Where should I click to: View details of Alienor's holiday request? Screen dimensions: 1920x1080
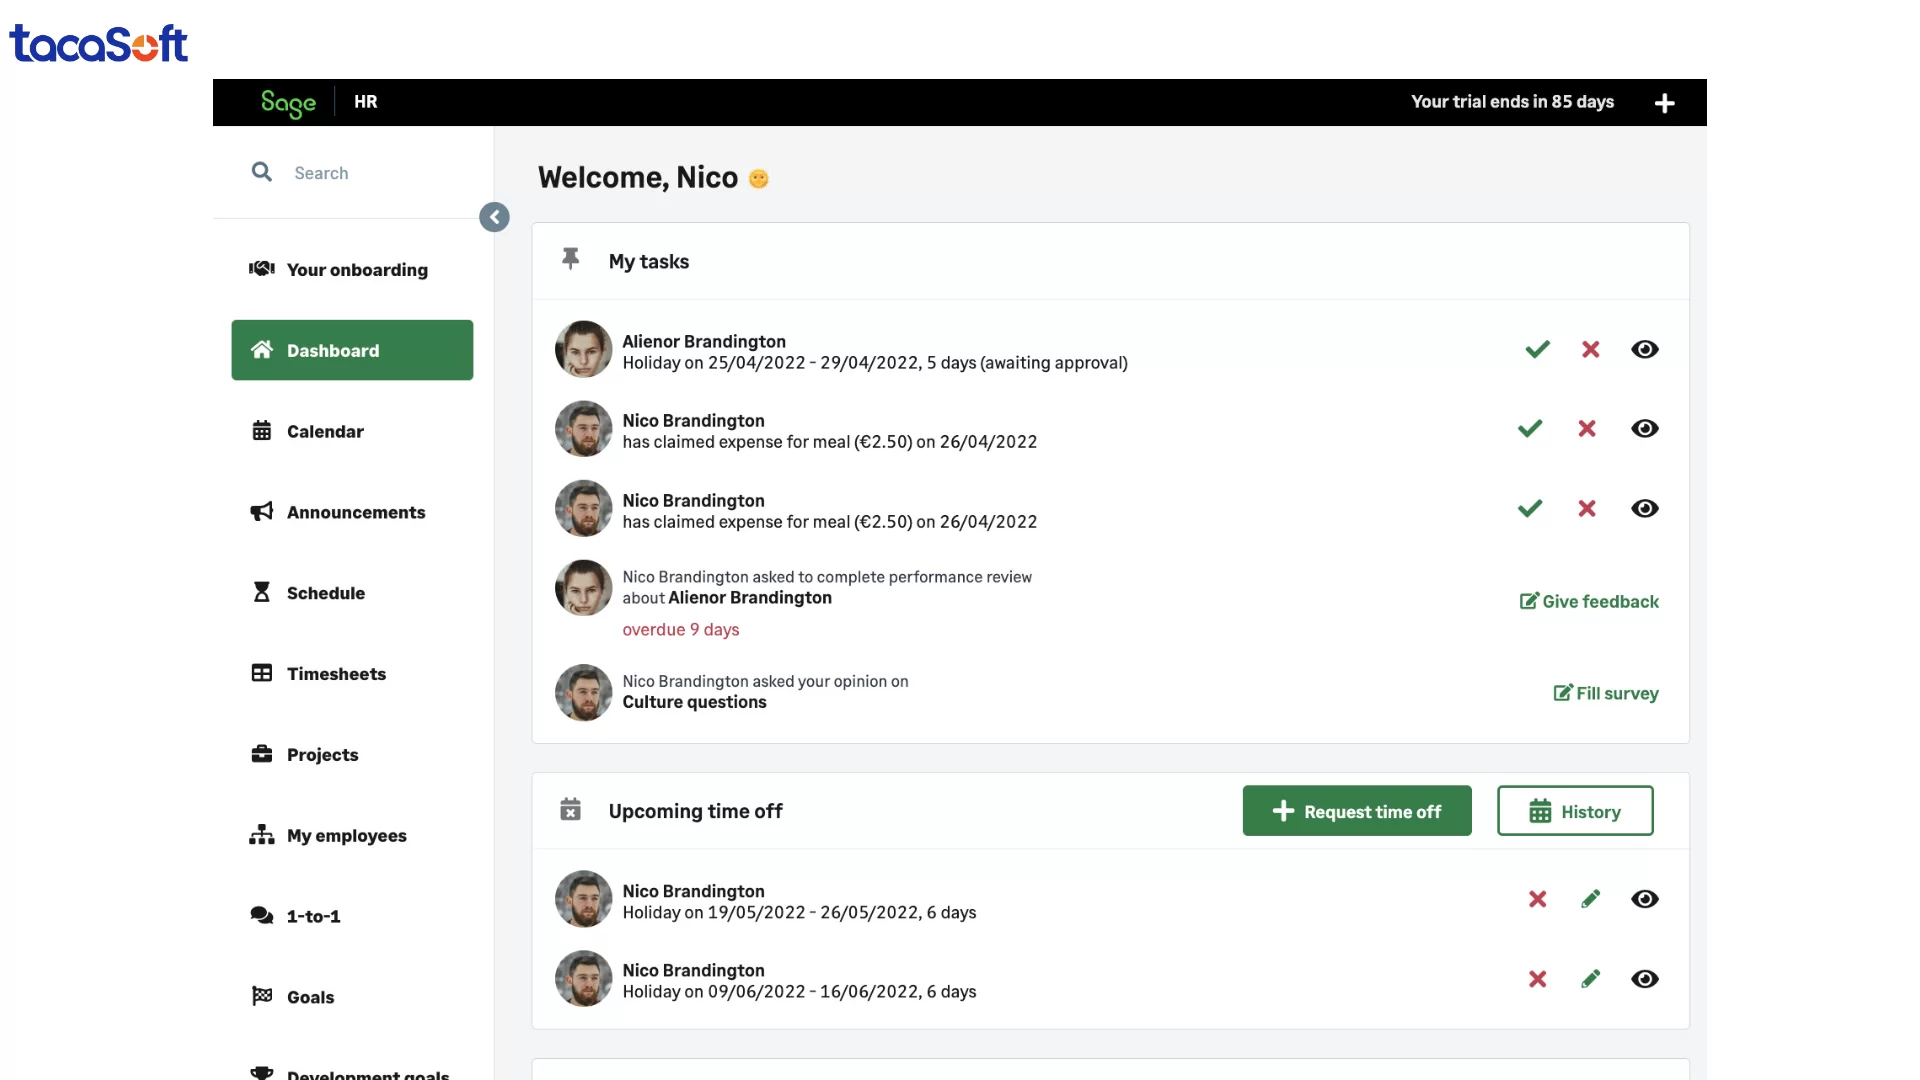(x=1644, y=349)
